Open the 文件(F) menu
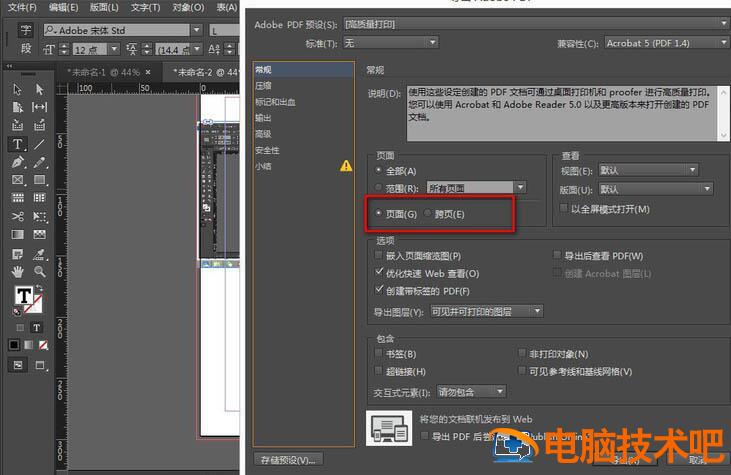 tap(21, 7)
